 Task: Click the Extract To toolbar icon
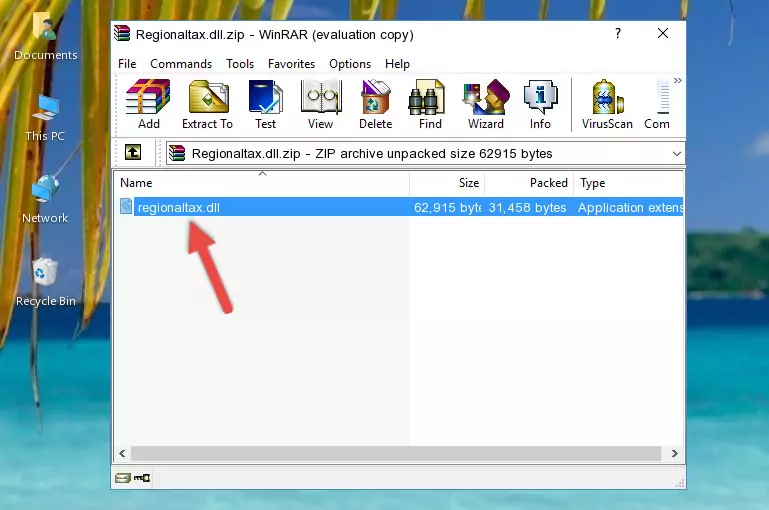pos(207,104)
